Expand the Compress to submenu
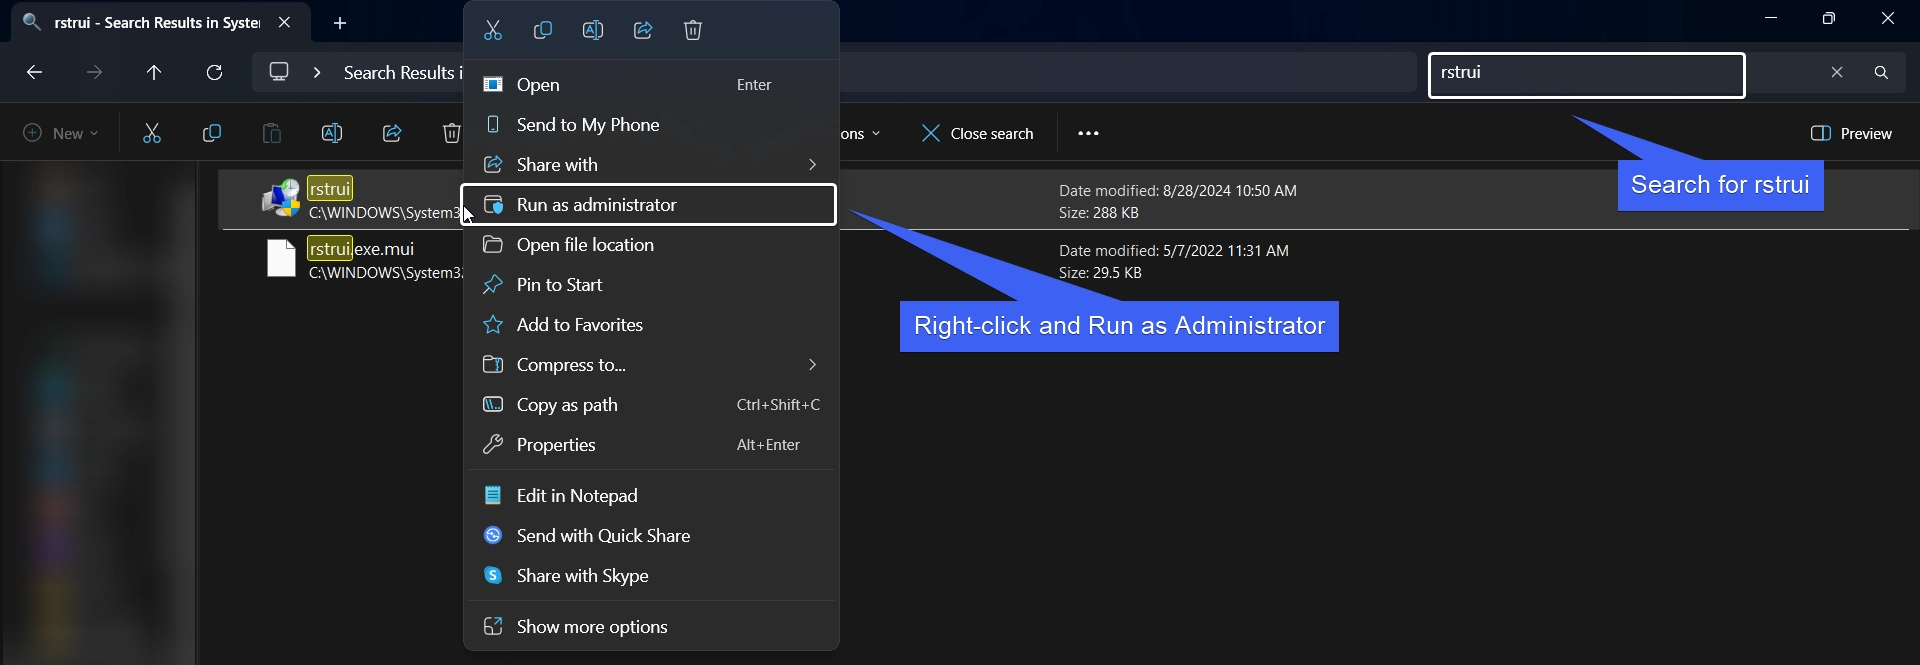This screenshot has width=1920, height=665. click(x=650, y=365)
